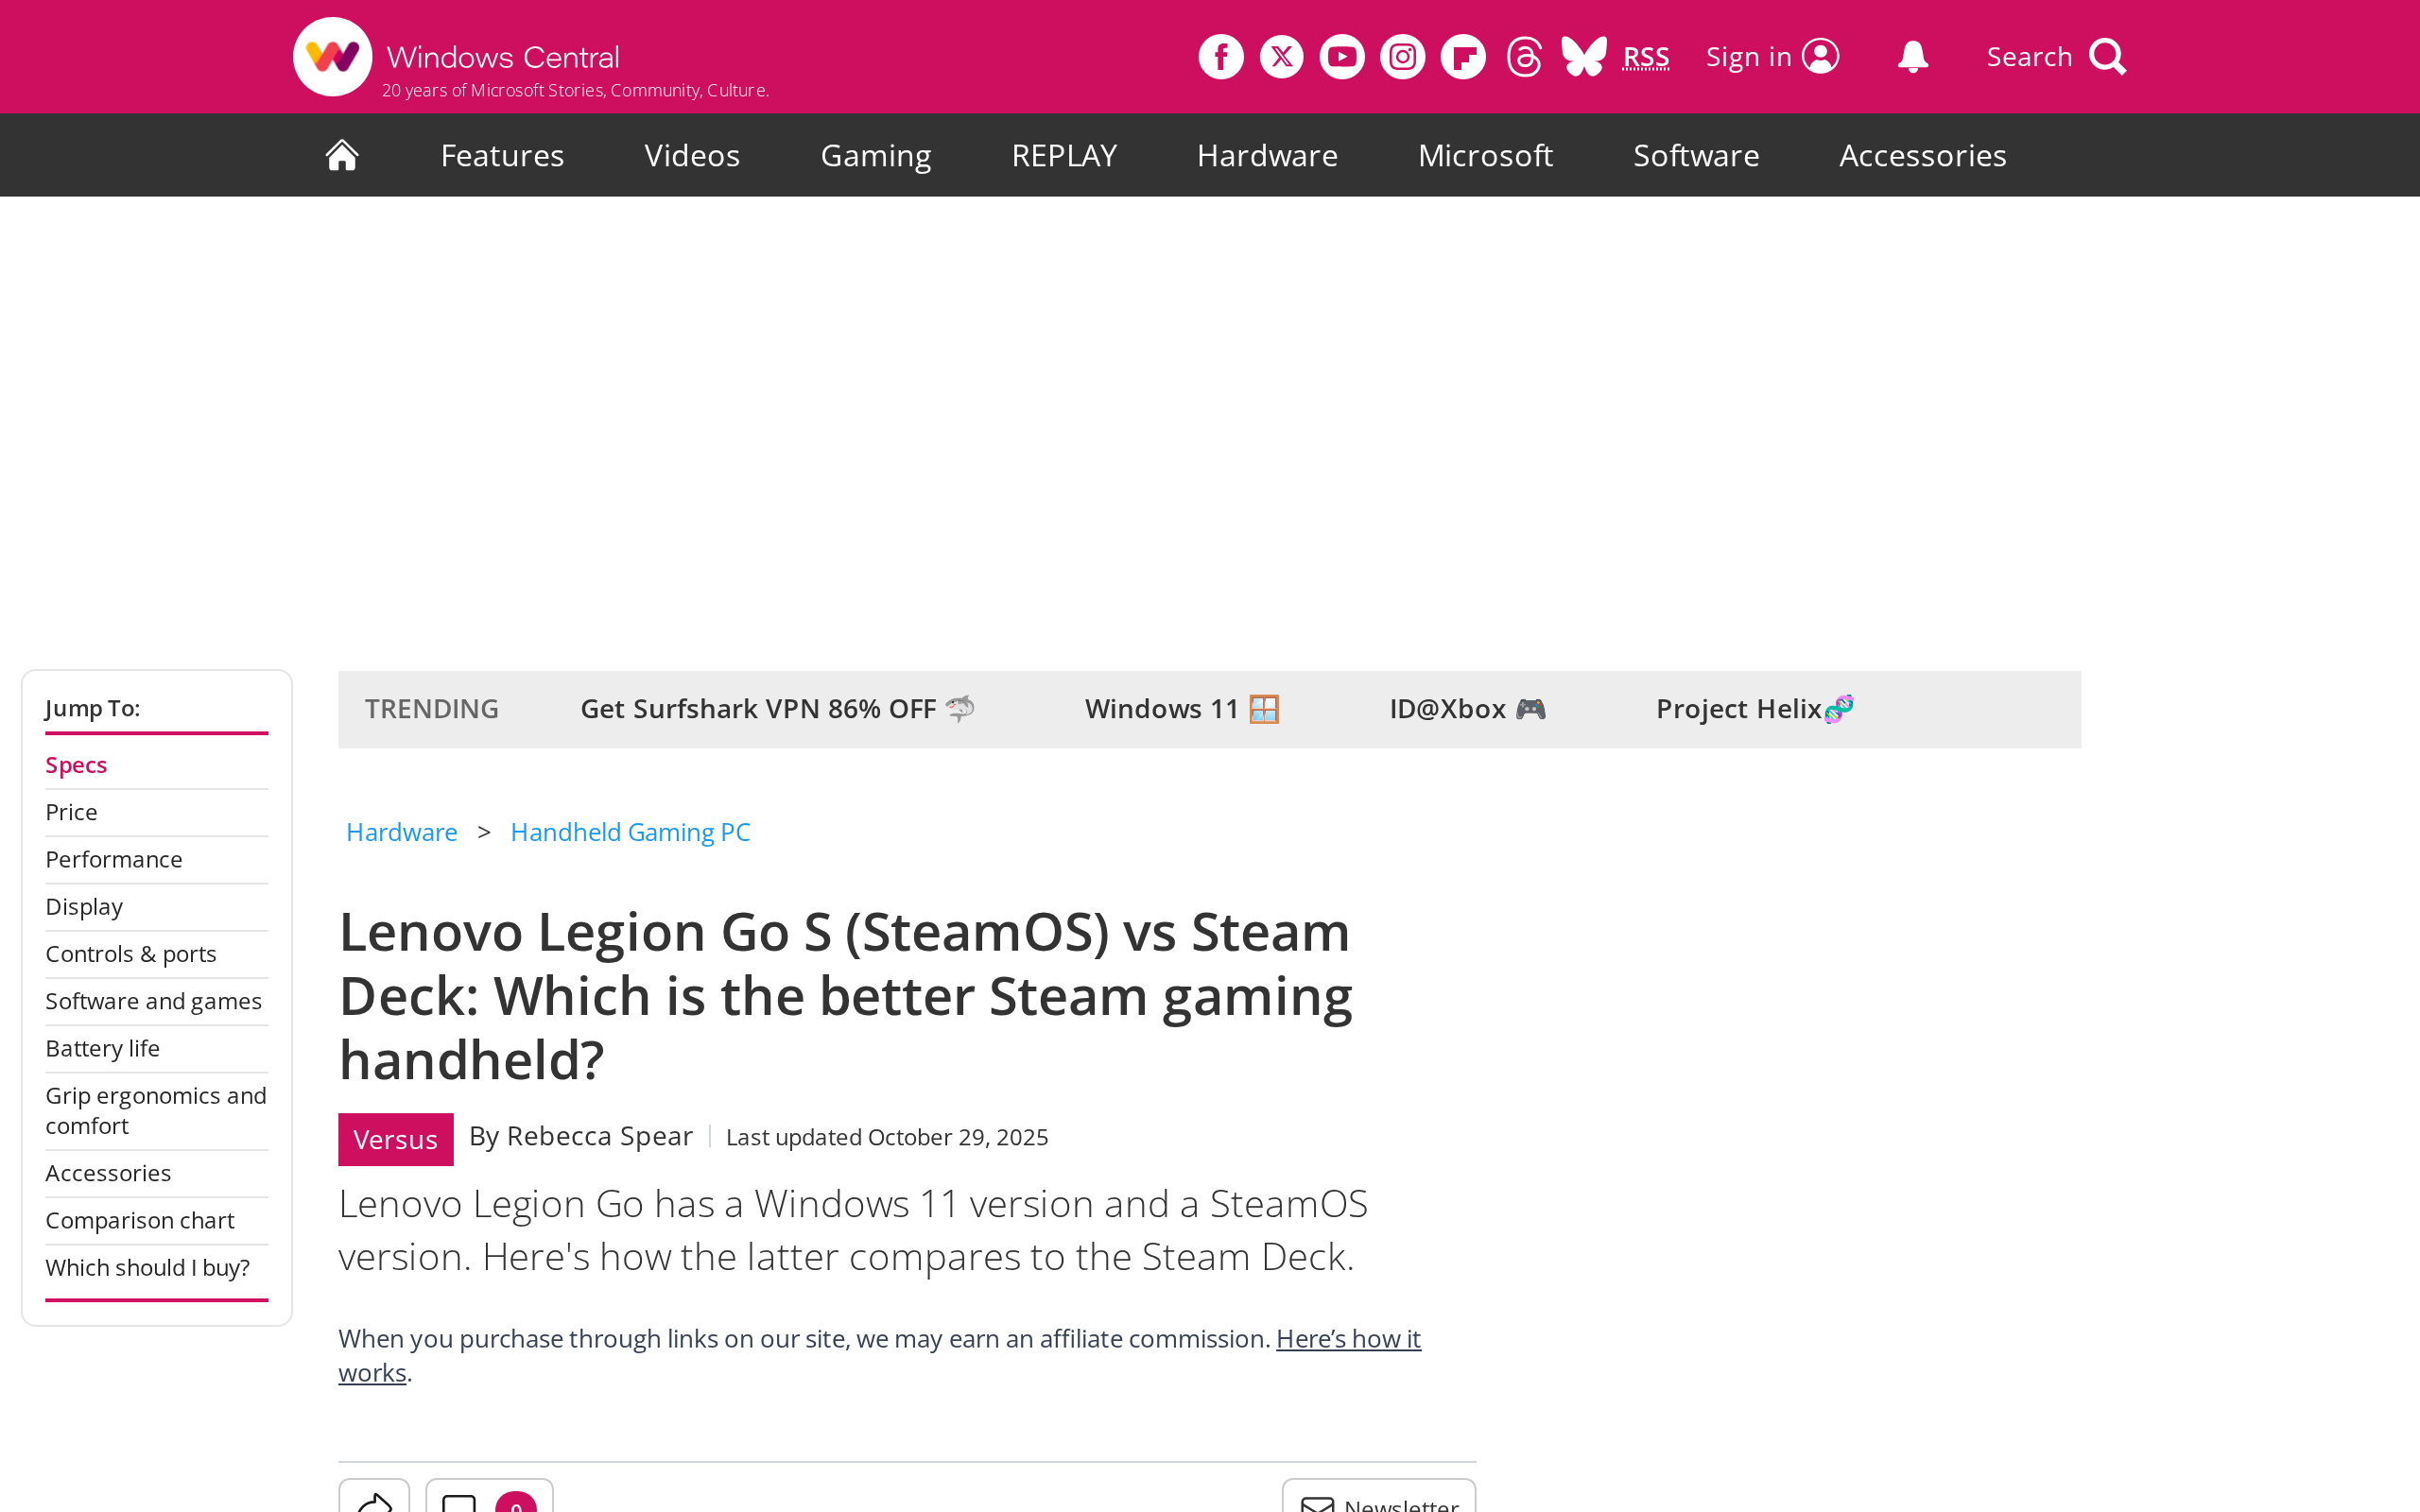Open the Videos nav menu

point(692,155)
